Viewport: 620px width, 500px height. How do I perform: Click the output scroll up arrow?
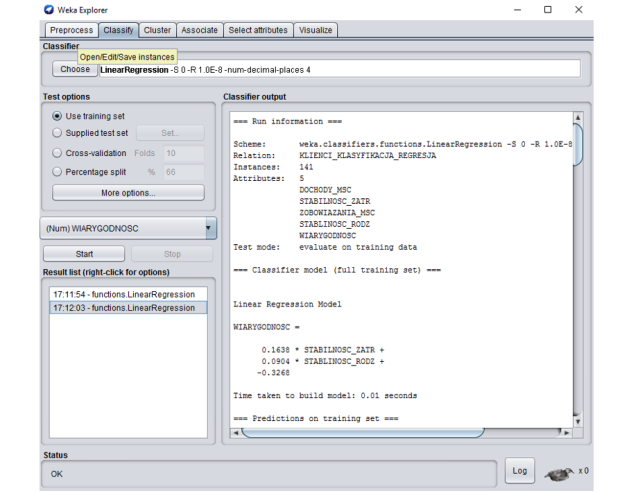pyautogui.click(x=578, y=117)
